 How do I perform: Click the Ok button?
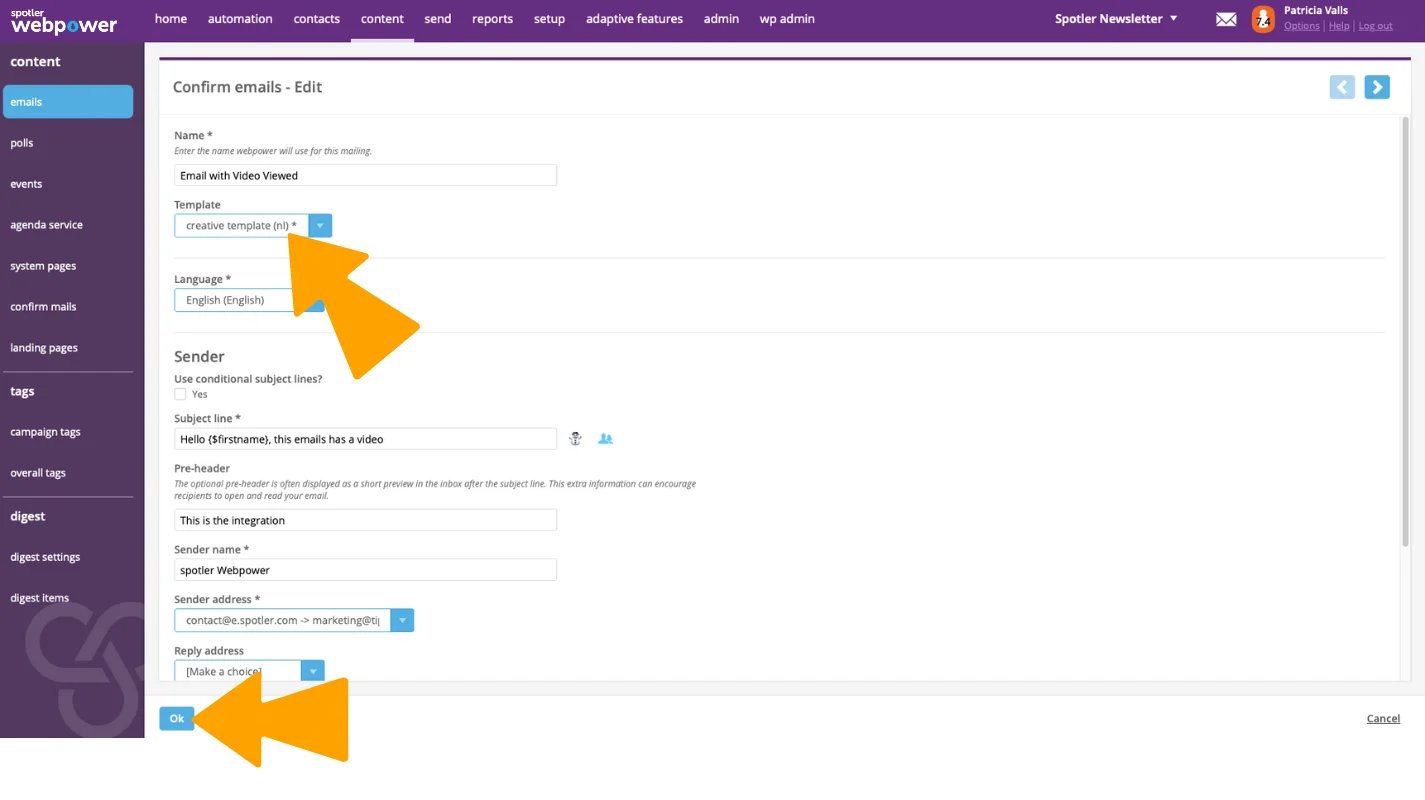click(x=177, y=718)
